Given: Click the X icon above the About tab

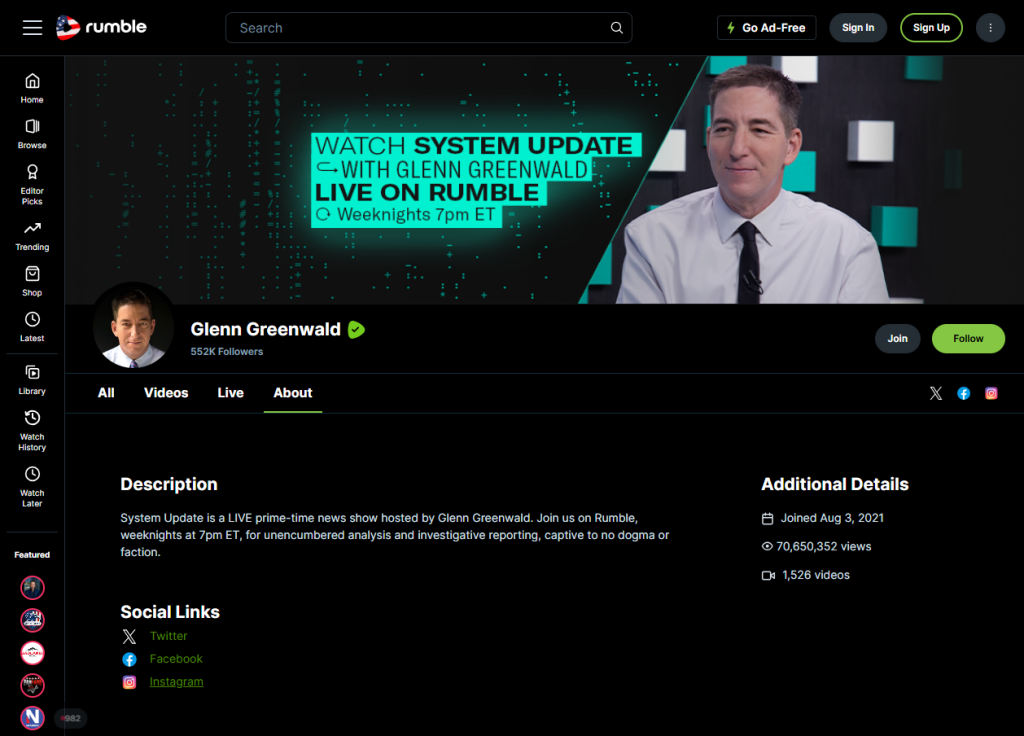Looking at the screenshot, I should click(x=935, y=393).
